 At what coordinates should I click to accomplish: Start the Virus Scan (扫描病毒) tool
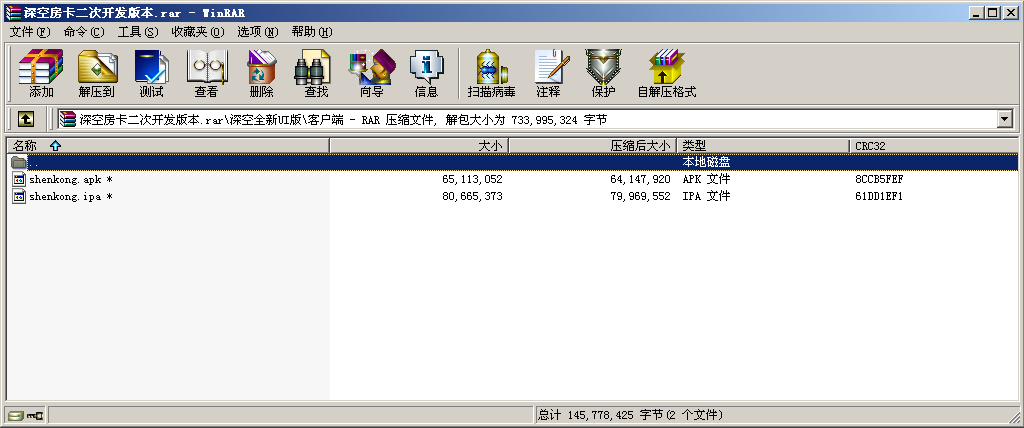tap(491, 73)
